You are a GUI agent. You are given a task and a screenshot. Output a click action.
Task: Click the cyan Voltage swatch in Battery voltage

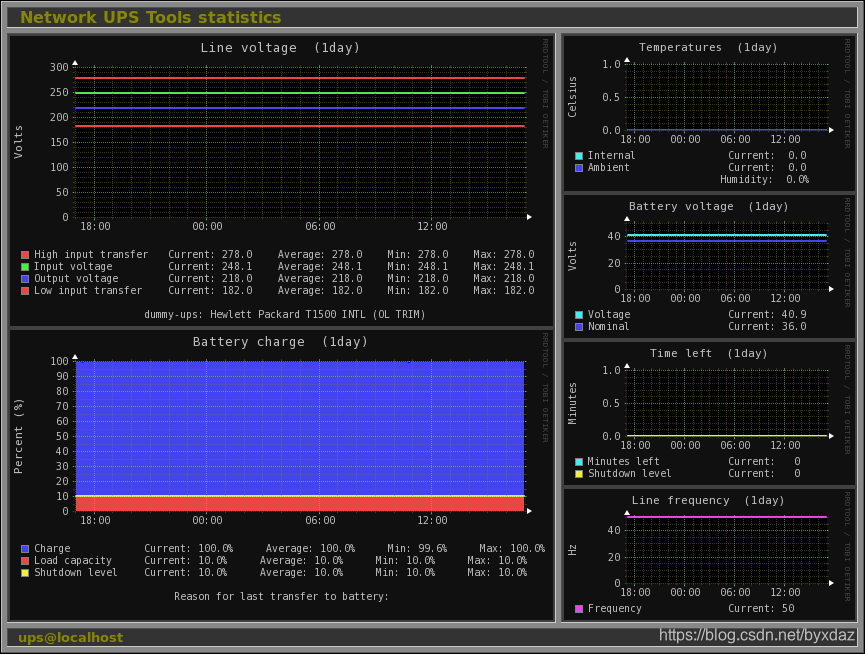tap(579, 315)
